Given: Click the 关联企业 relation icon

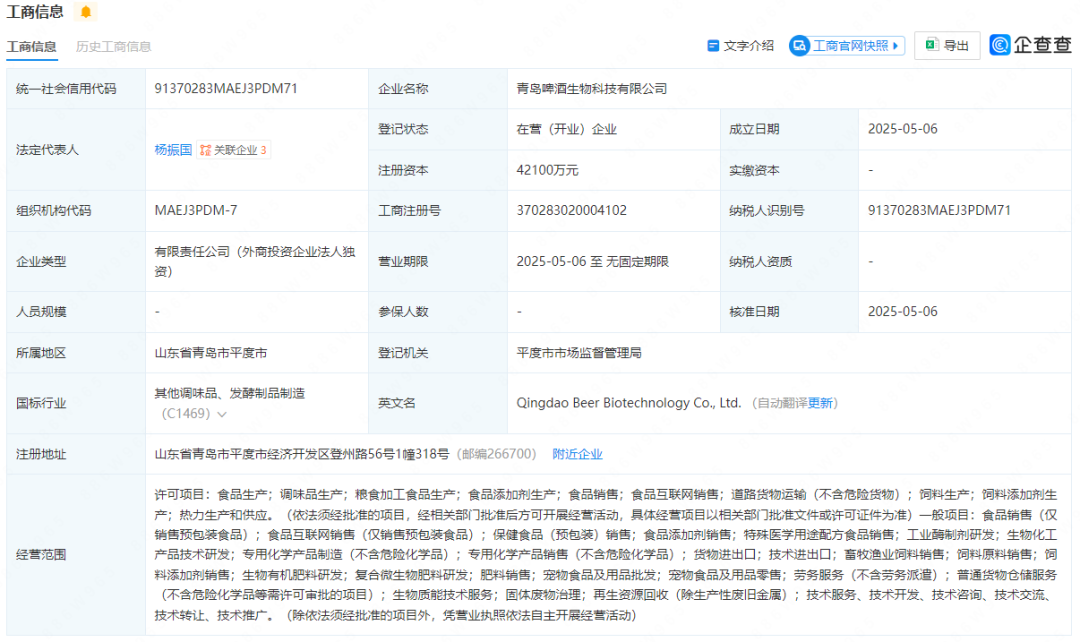Looking at the screenshot, I should pyautogui.click(x=205, y=150).
